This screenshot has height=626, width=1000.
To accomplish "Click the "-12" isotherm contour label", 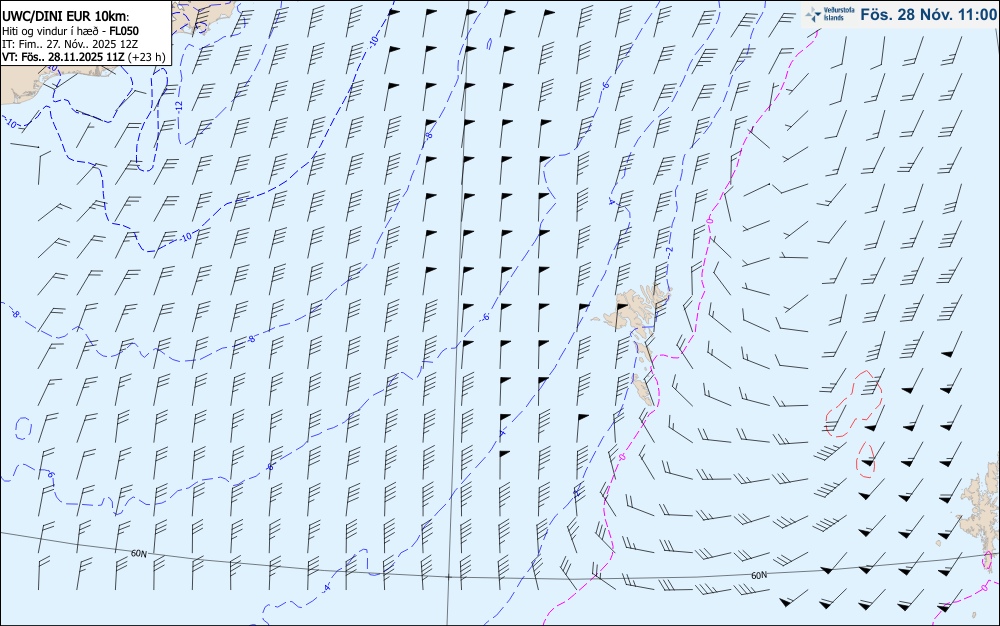I will (179, 106).
